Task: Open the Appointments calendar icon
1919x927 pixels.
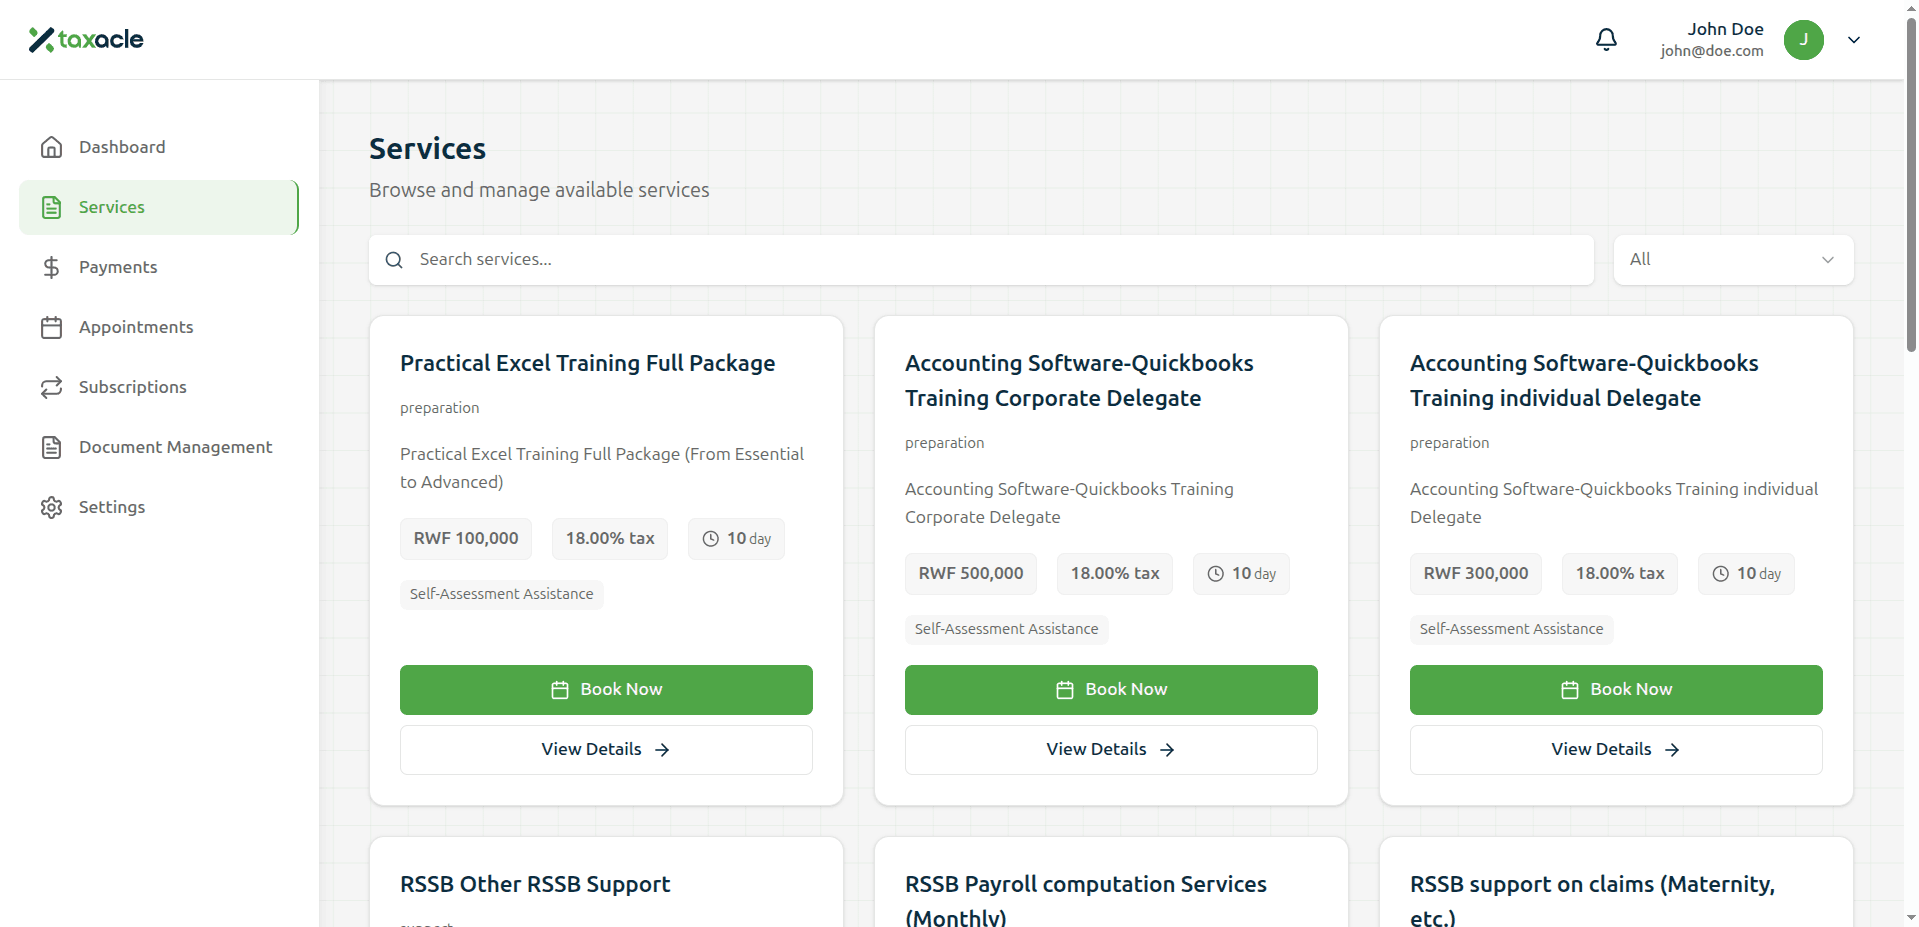Action: coord(51,327)
